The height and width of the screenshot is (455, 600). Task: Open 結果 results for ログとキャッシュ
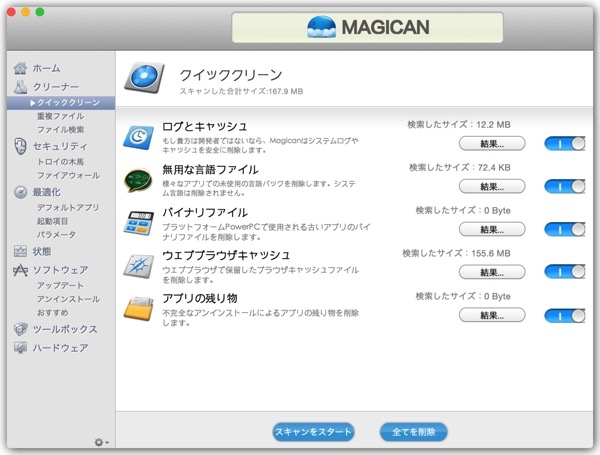[492, 144]
